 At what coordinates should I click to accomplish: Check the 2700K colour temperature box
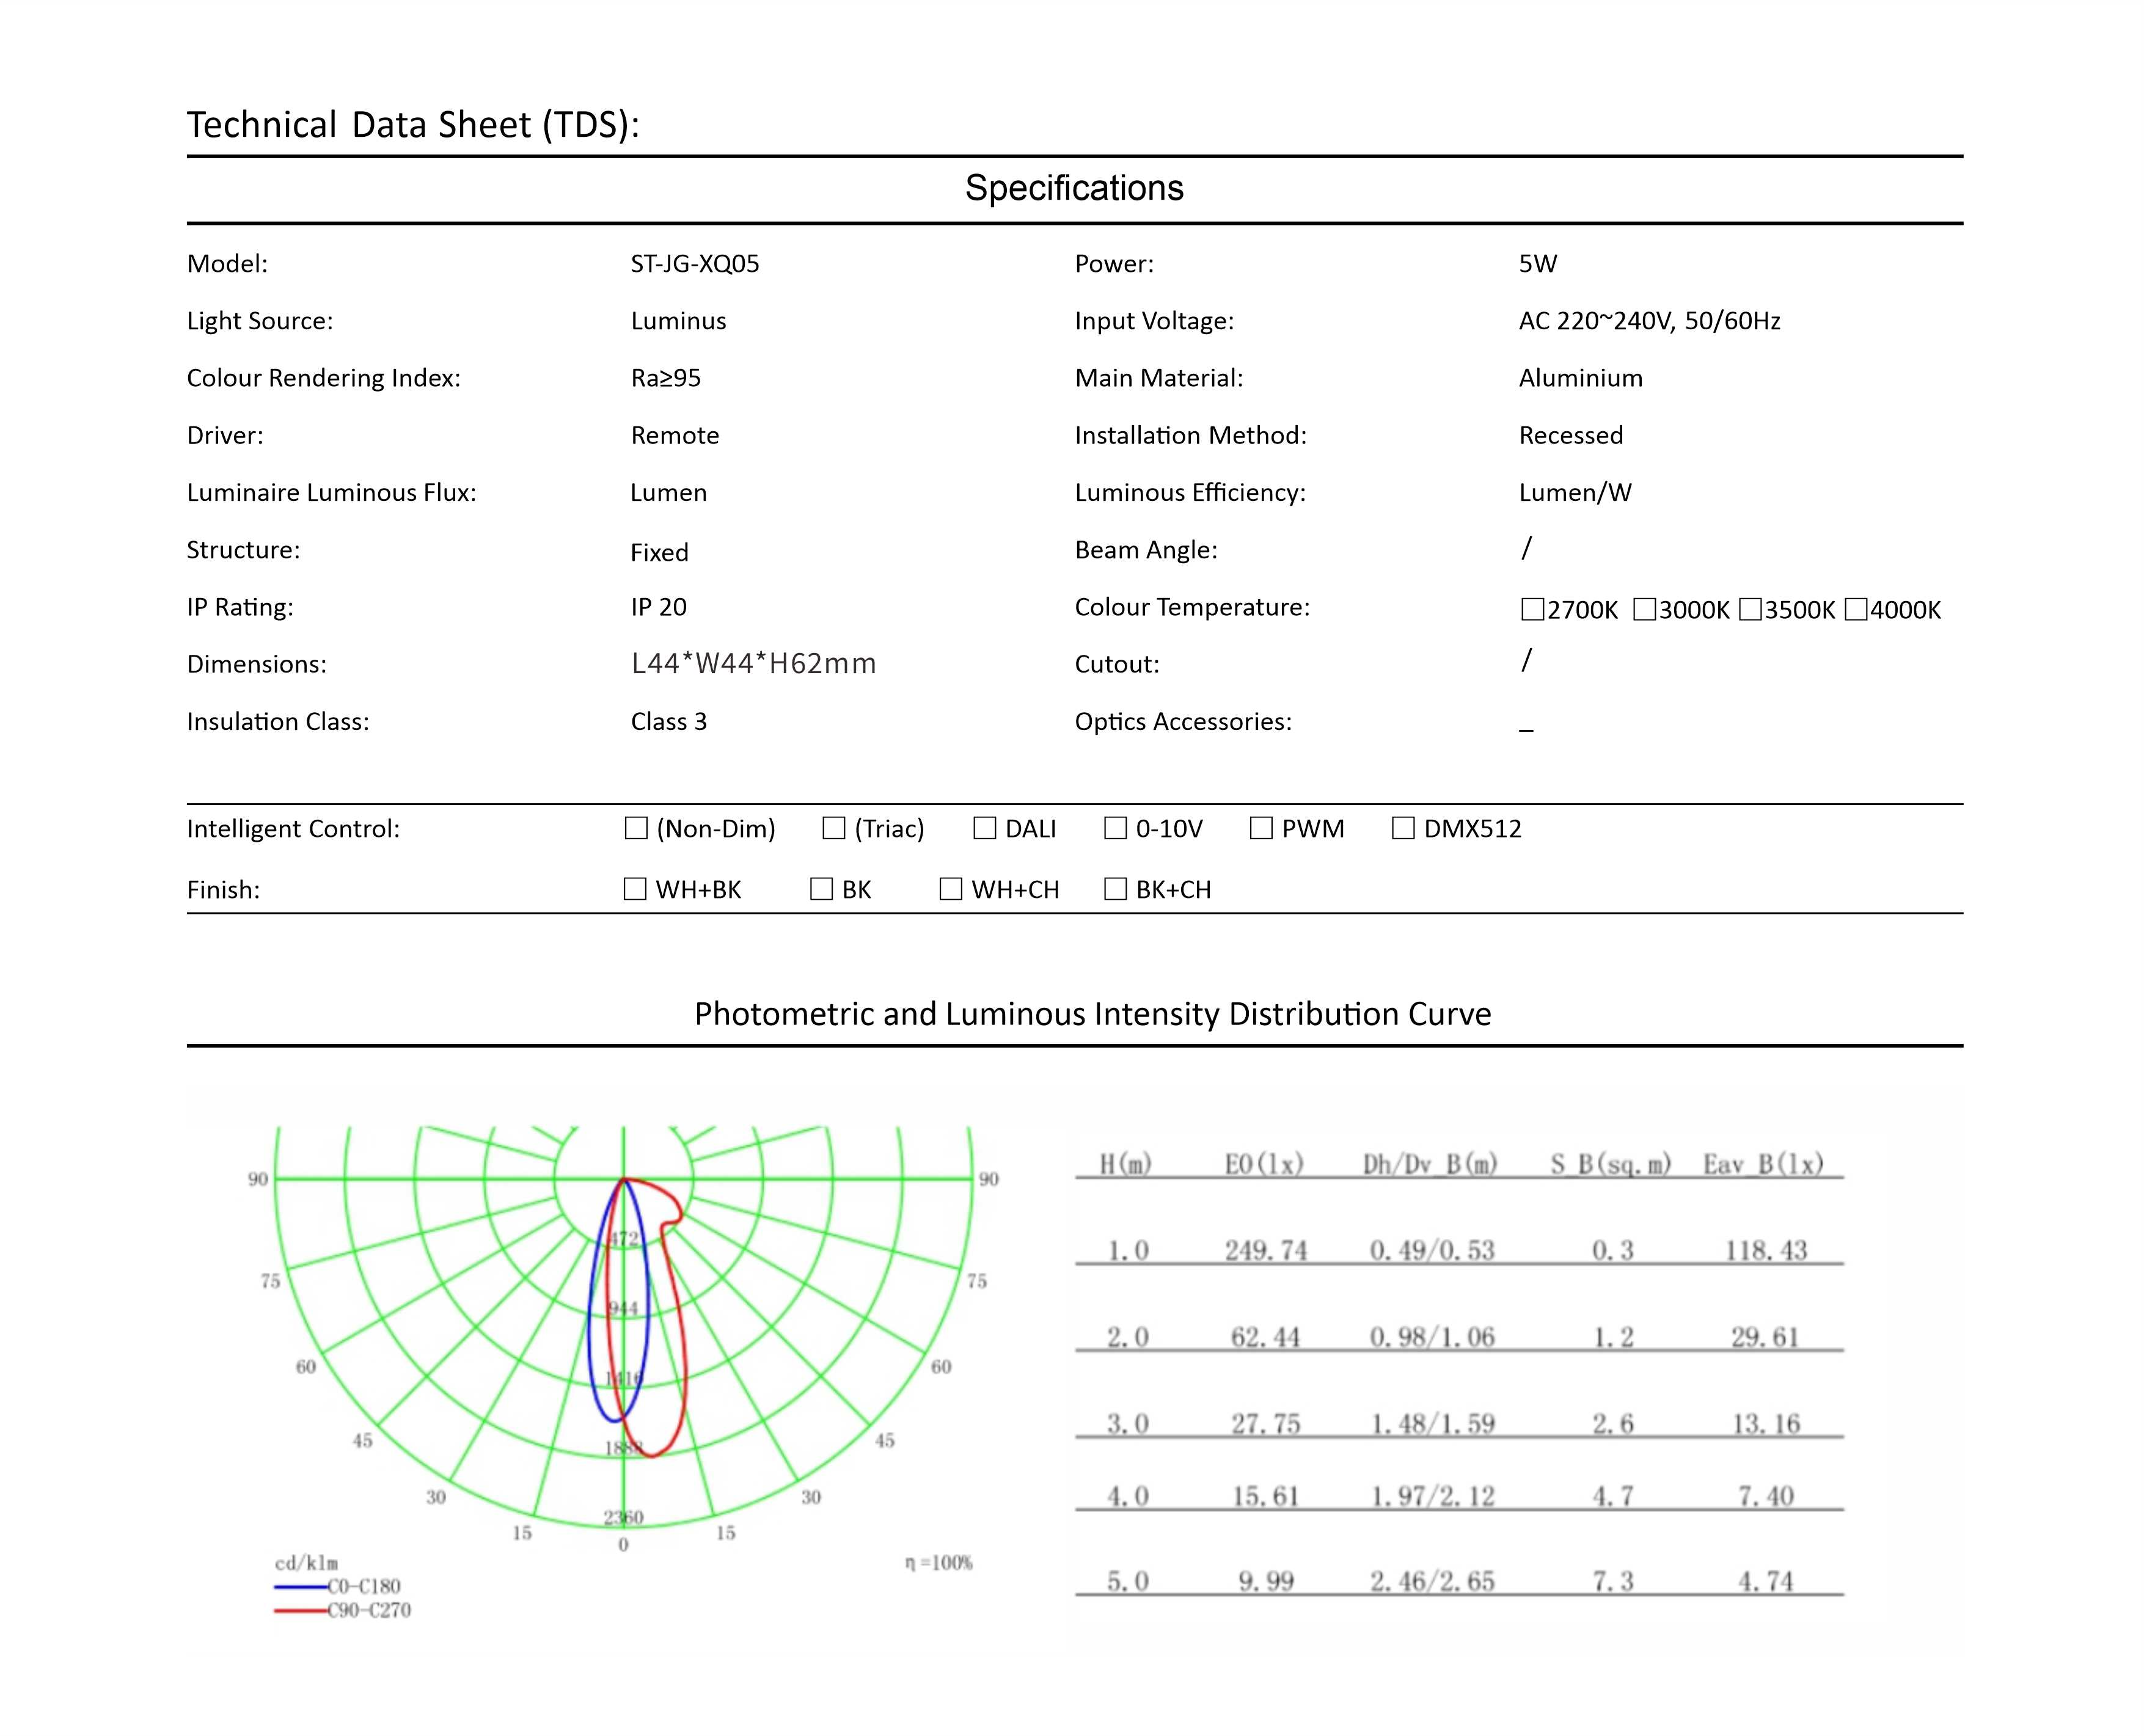click(1532, 609)
